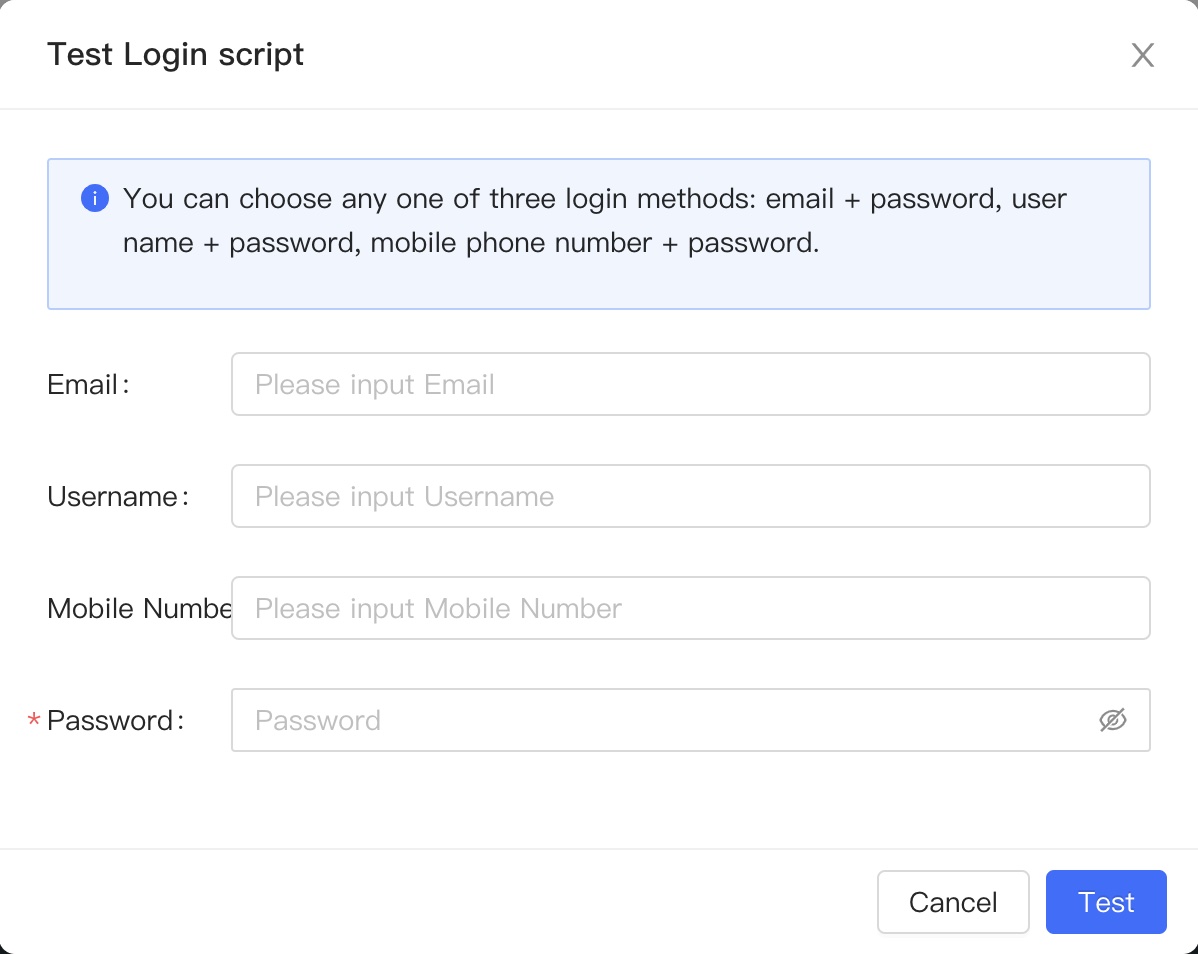The width and height of the screenshot is (1198, 954).
Task: Run the login script with Test button
Action: (x=1106, y=902)
